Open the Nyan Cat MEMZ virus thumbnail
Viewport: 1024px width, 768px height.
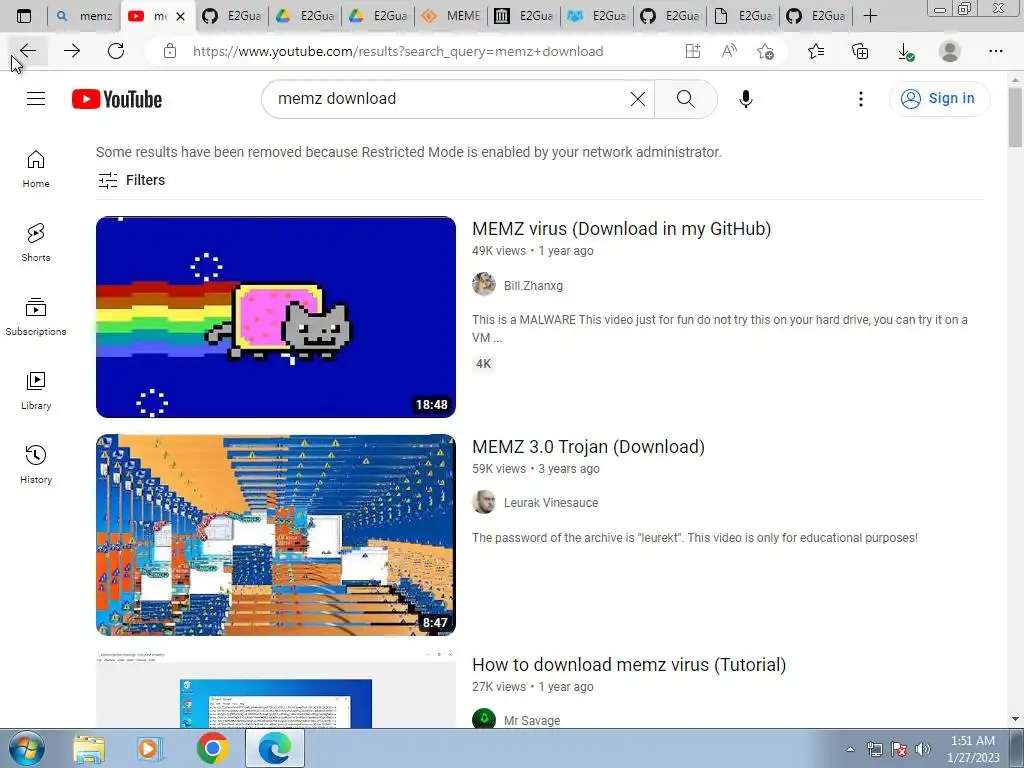276,317
